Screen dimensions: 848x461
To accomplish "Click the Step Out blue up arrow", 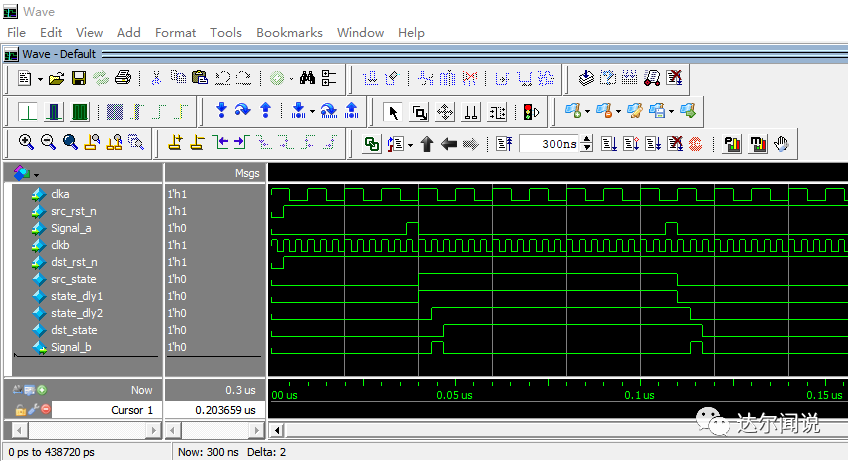I will pos(265,111).
